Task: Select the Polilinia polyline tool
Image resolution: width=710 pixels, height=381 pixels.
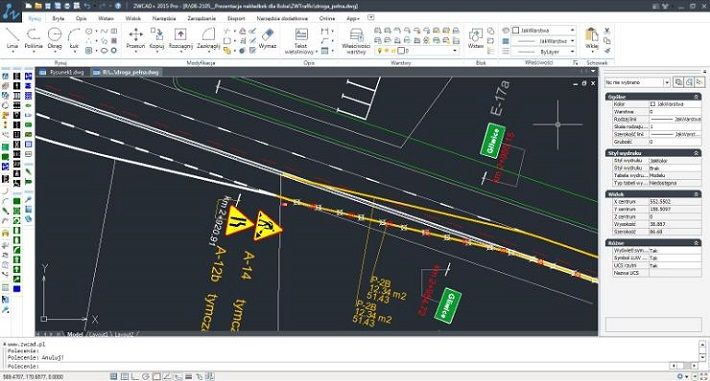Action: (34, 38)
